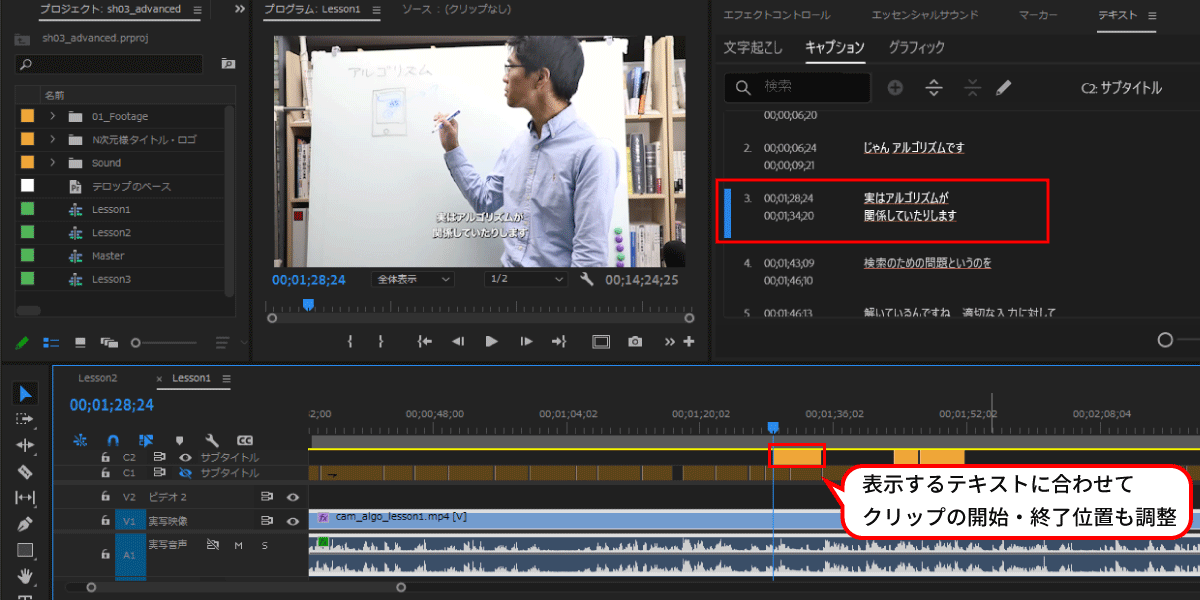
Task: Solo the A1 audio track
Action: tap(264, 545)
